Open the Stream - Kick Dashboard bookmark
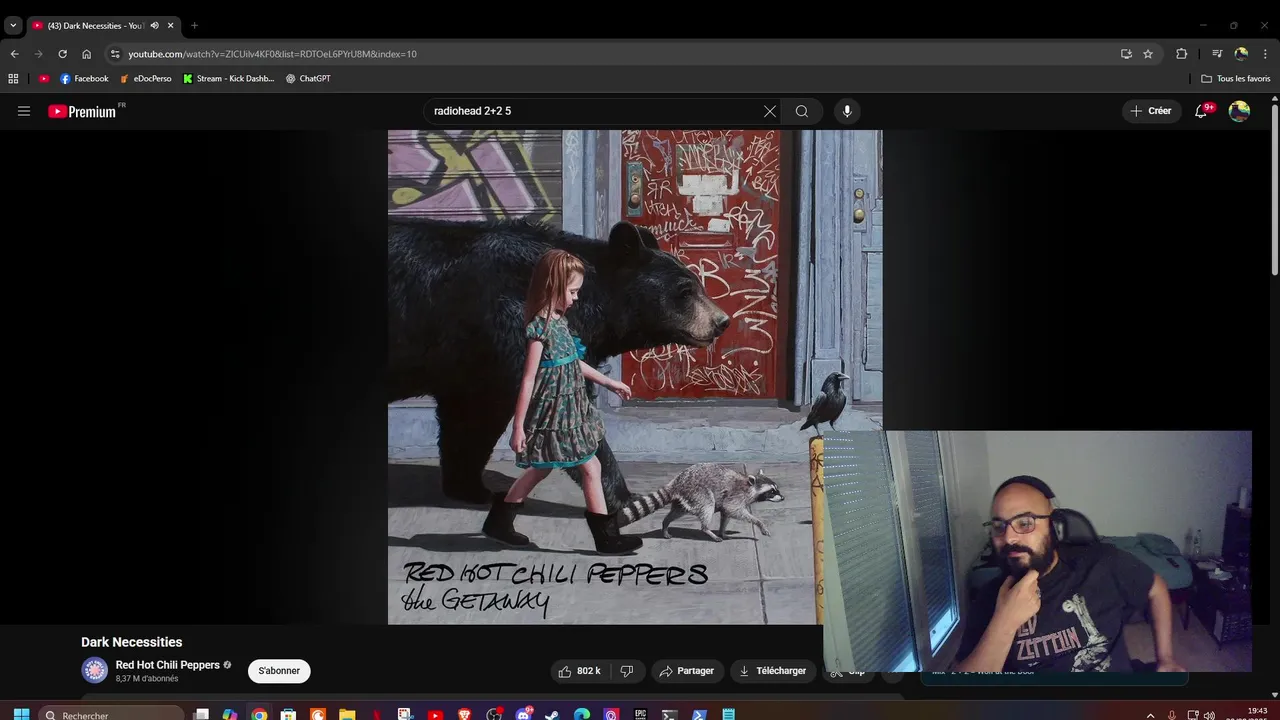 (x=229, y=78)
